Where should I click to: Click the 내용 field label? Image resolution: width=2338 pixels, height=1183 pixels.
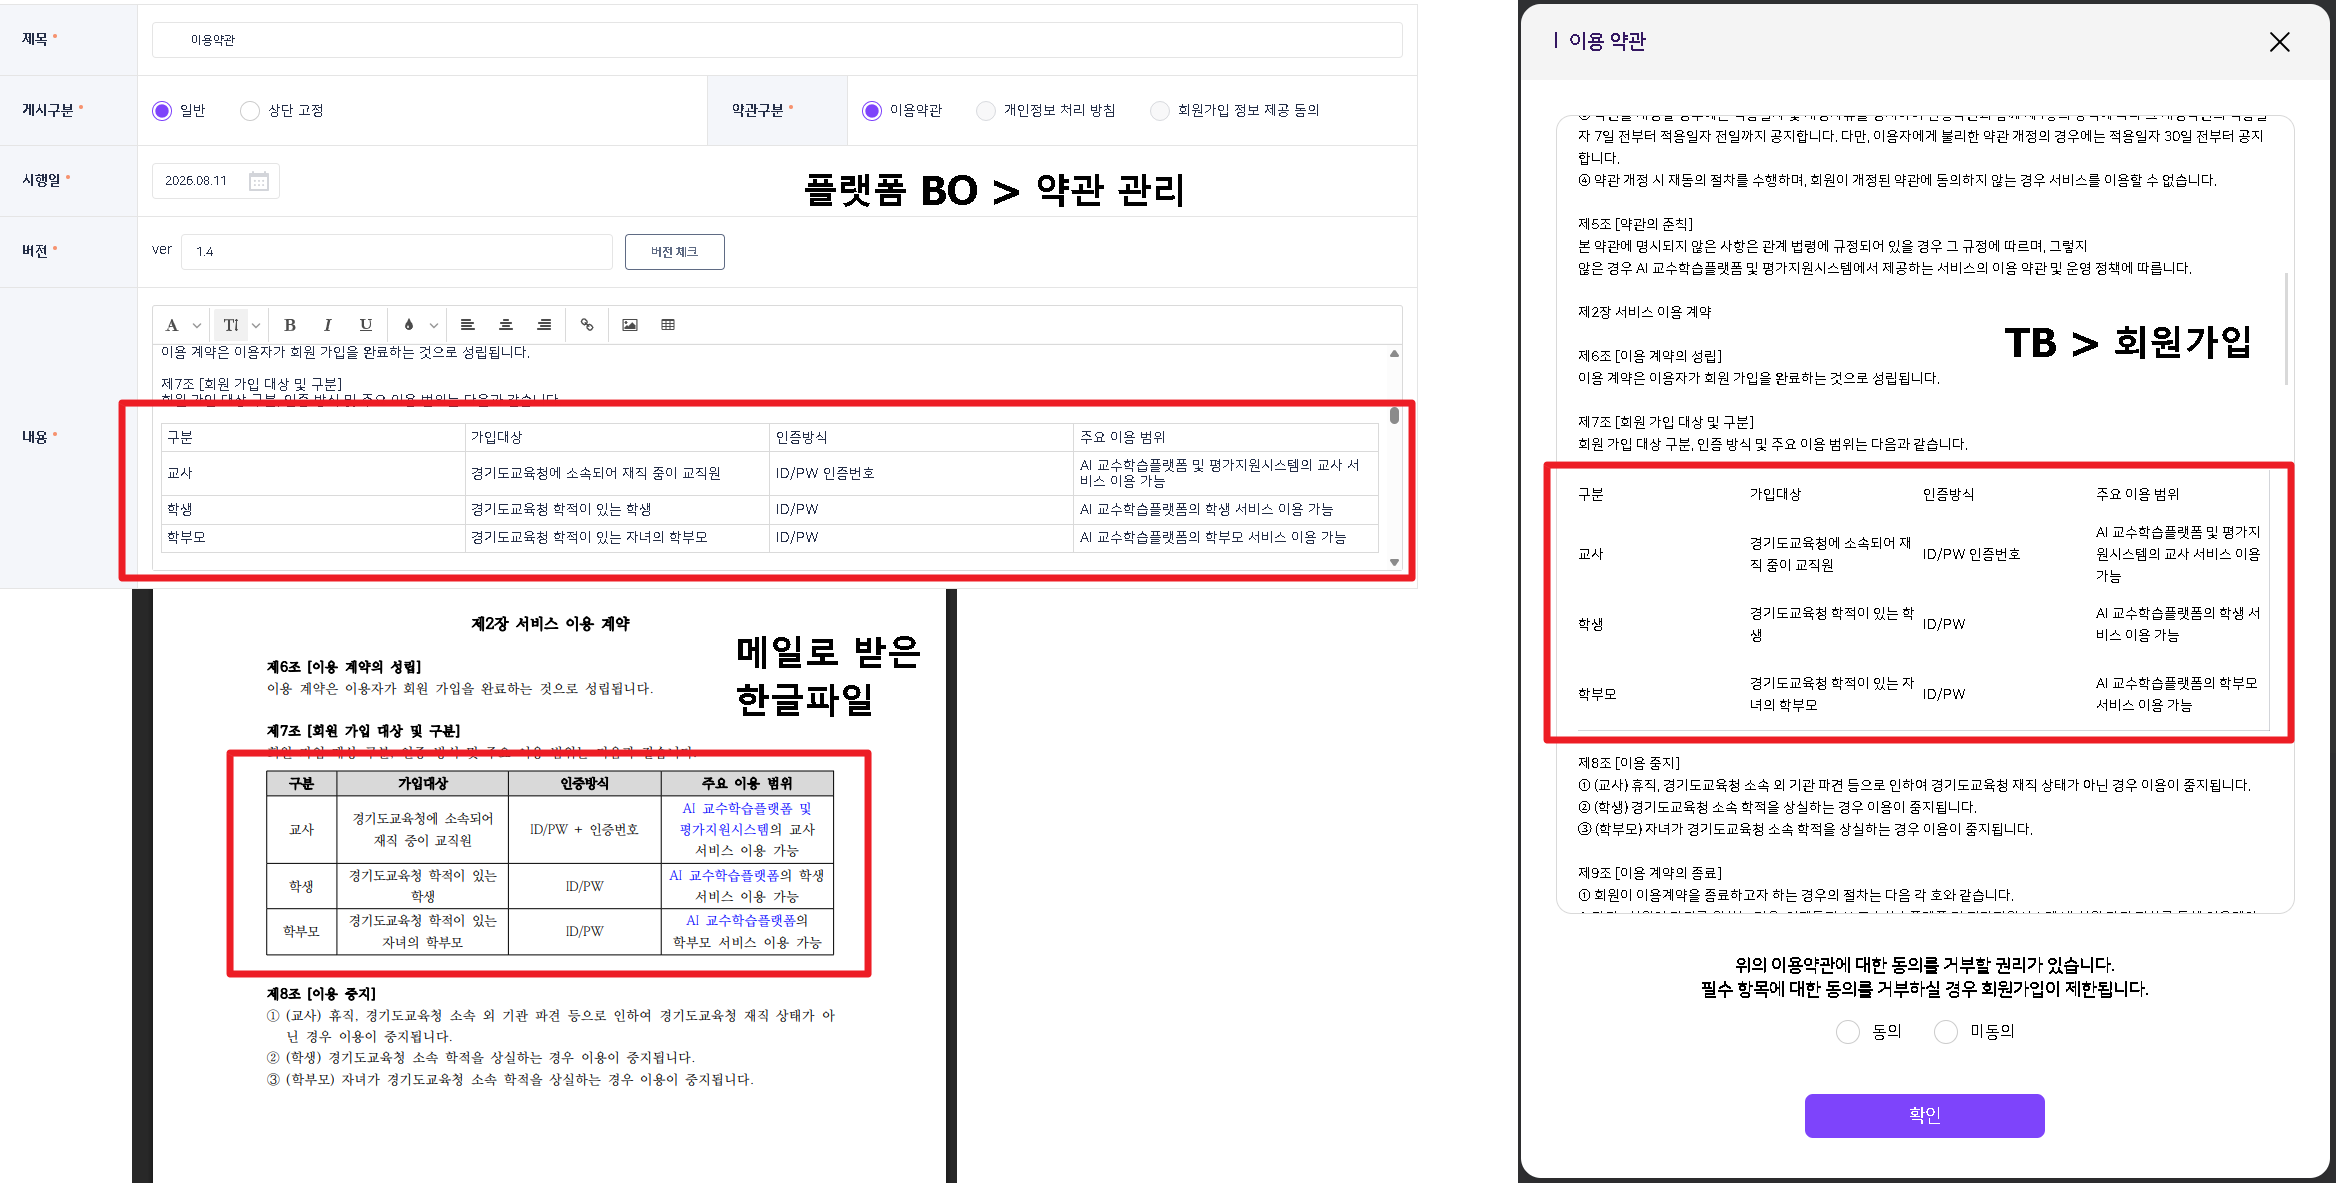(x=35, y=437)
